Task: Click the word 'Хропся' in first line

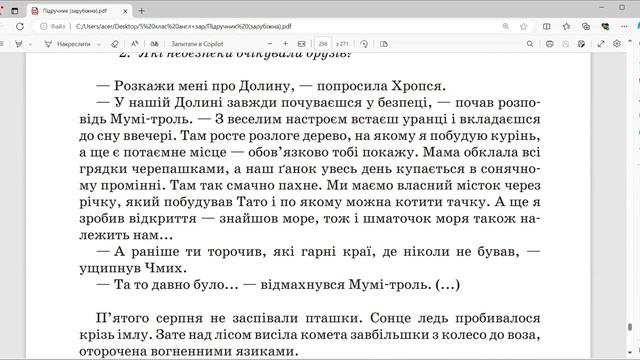Action: pos(416,86)
